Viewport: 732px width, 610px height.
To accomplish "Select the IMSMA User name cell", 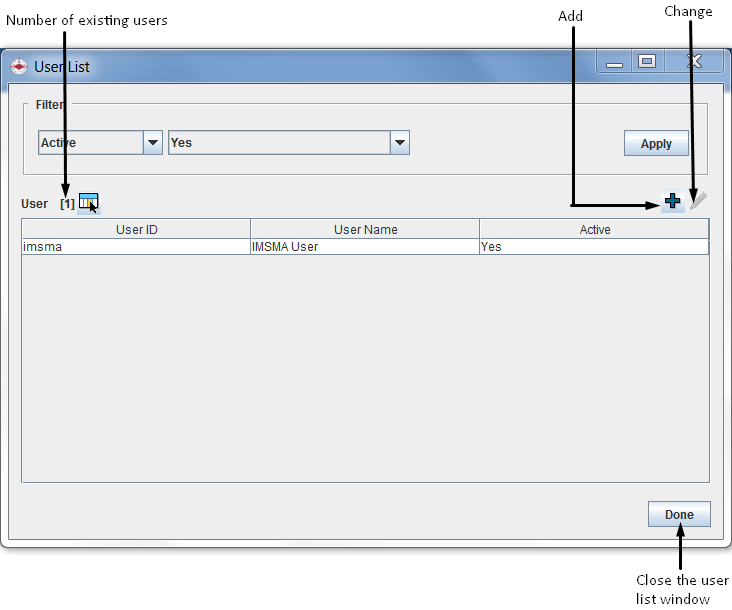I will 365,246.
